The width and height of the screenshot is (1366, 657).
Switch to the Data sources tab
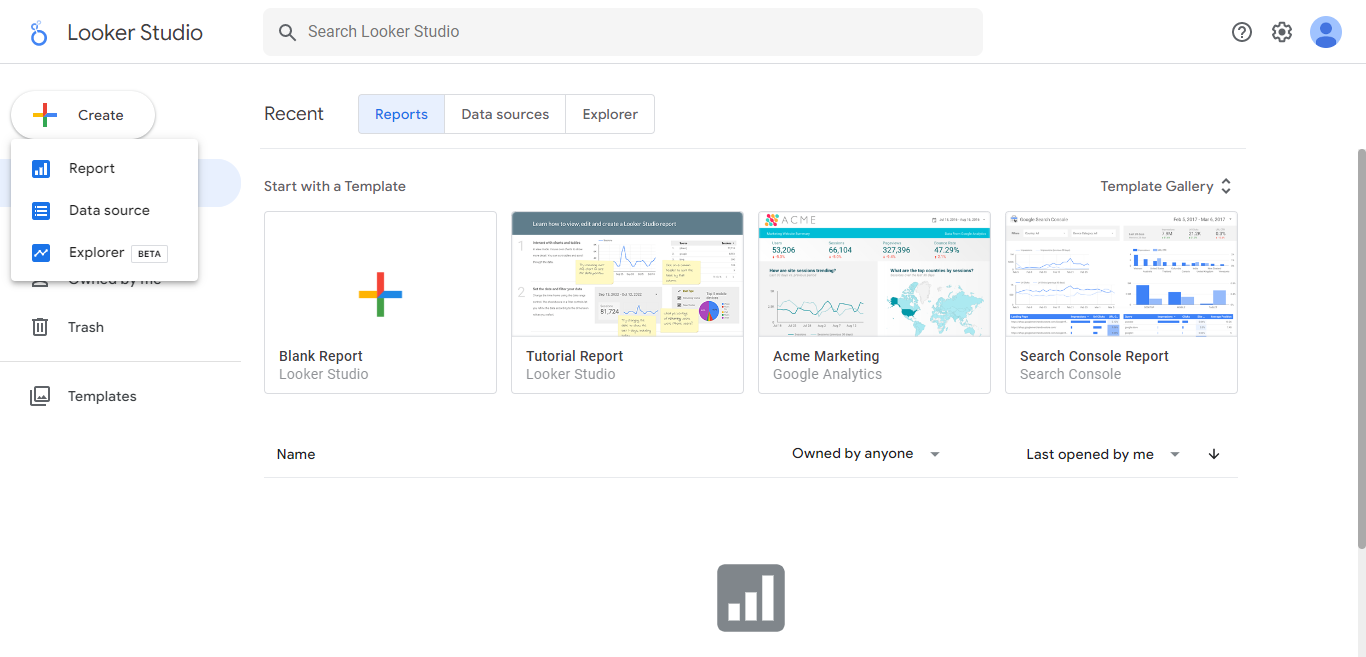505,114
